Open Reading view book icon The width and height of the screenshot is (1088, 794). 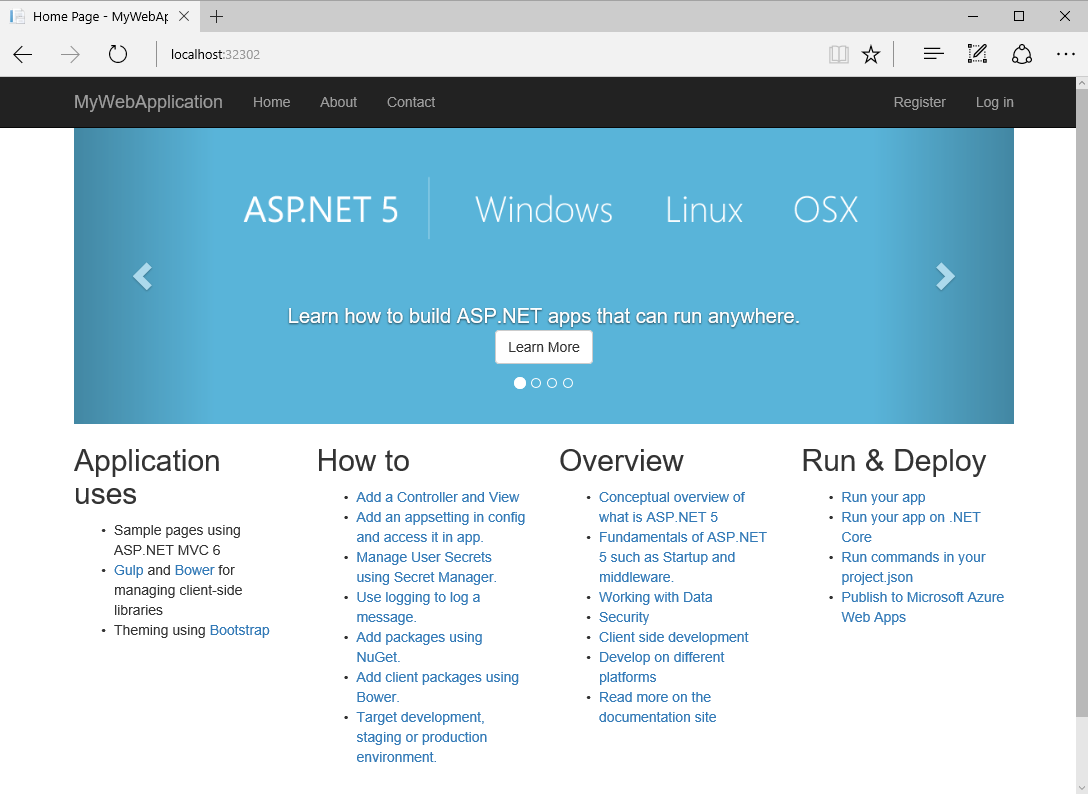click(839, 54)
